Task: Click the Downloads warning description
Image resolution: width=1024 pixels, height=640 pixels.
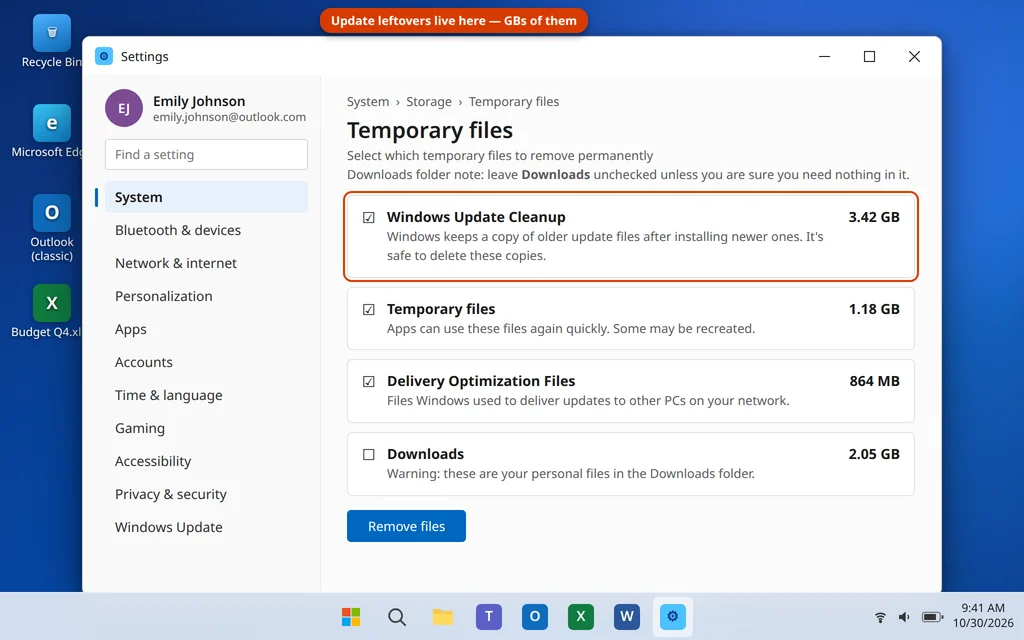Action: tap(571, 473)
